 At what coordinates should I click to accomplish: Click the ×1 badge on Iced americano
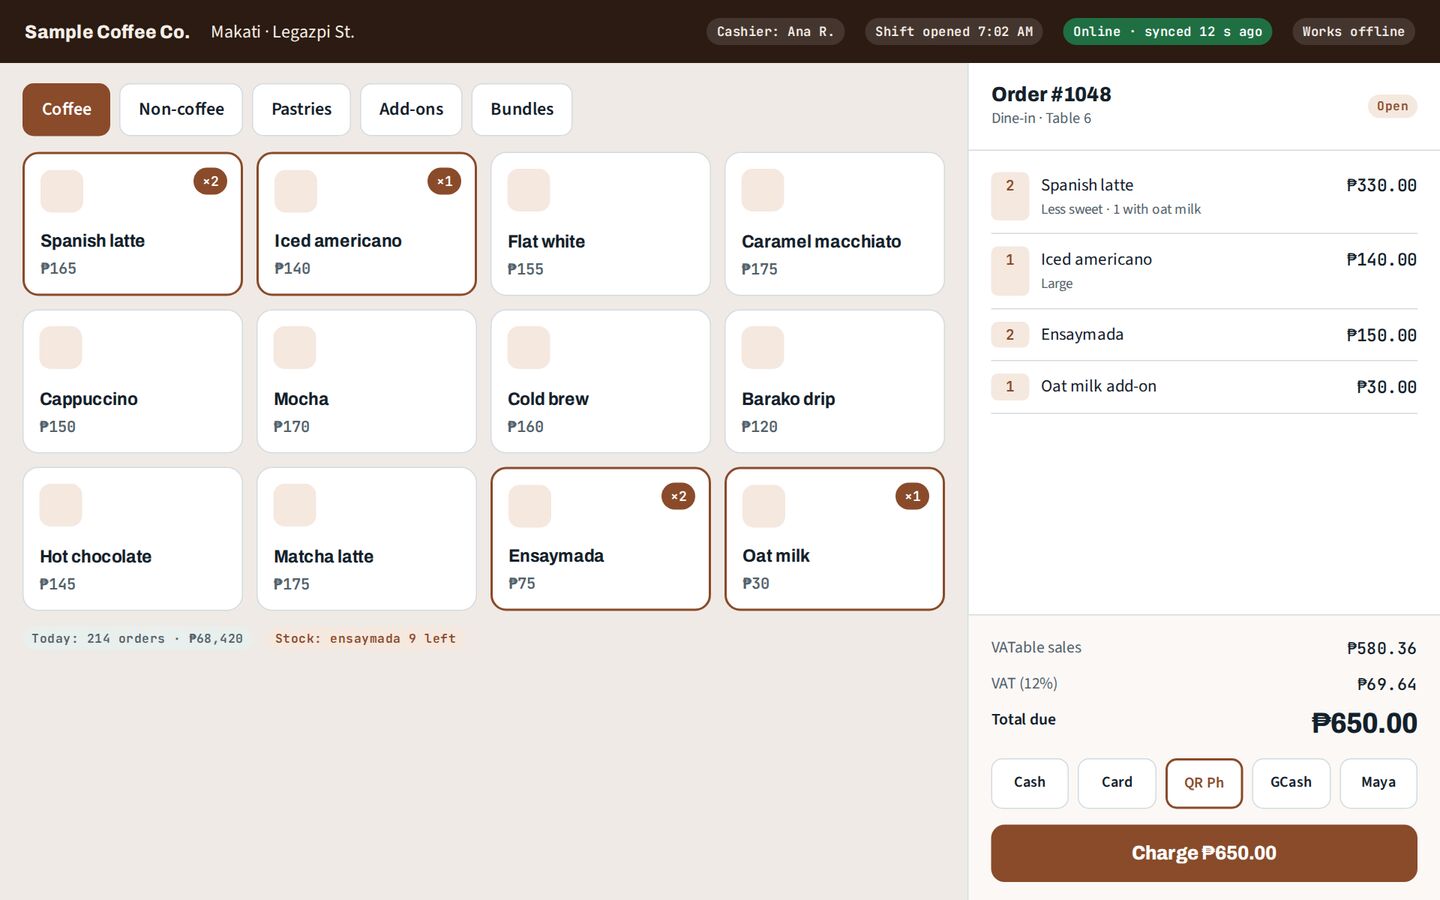click(444, 181)
